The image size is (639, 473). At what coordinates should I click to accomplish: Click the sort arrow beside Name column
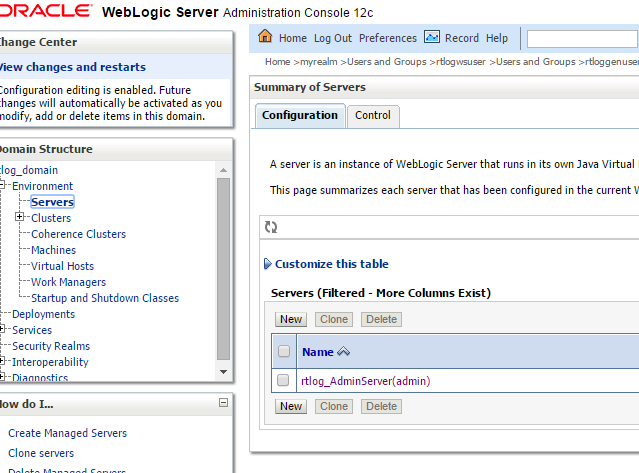(x=344, y=351)
